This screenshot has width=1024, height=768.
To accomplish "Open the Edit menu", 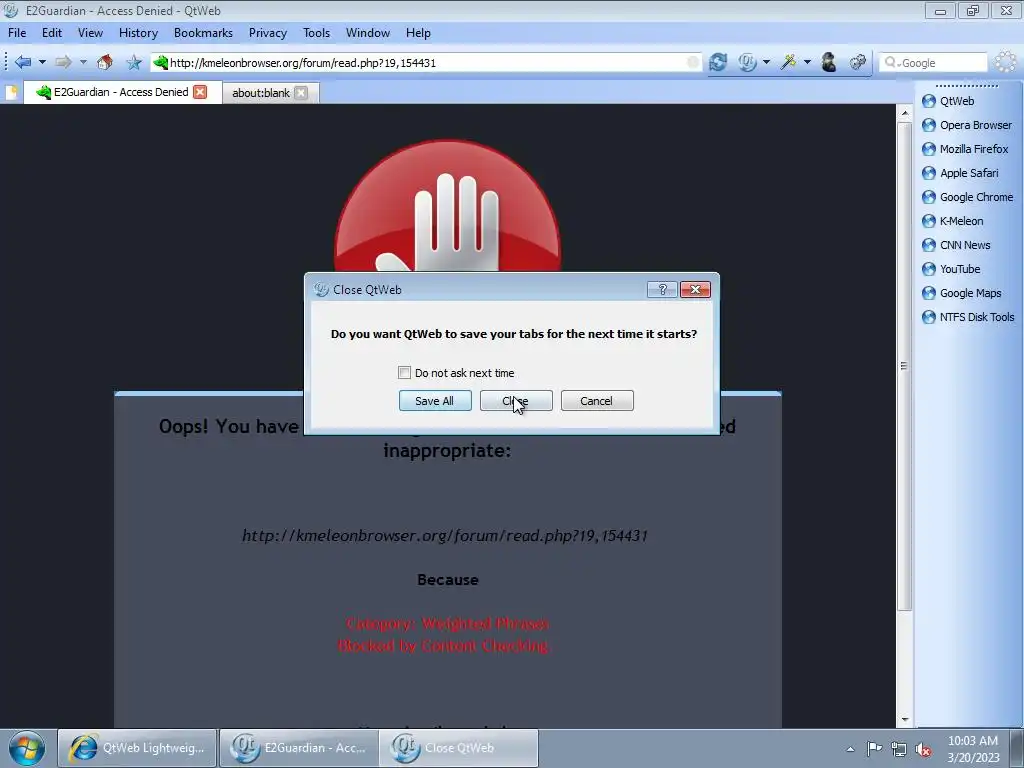I will click(52, 33).
